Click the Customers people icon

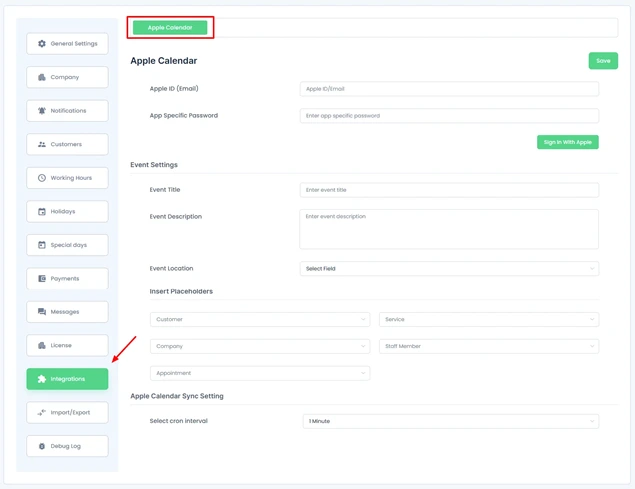[x=42, y=145]
